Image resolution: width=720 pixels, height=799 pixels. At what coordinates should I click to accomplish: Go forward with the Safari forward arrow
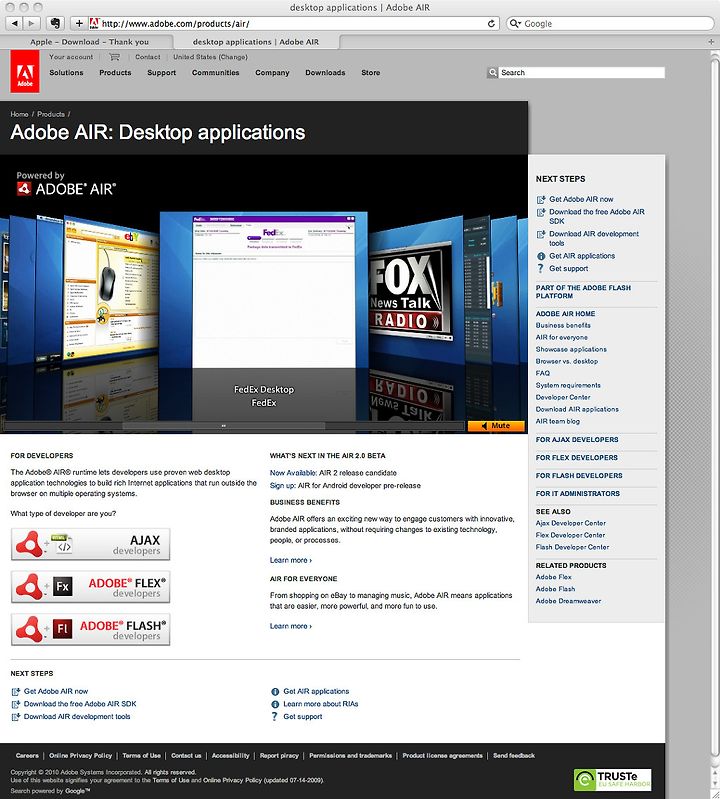[31, 23]
